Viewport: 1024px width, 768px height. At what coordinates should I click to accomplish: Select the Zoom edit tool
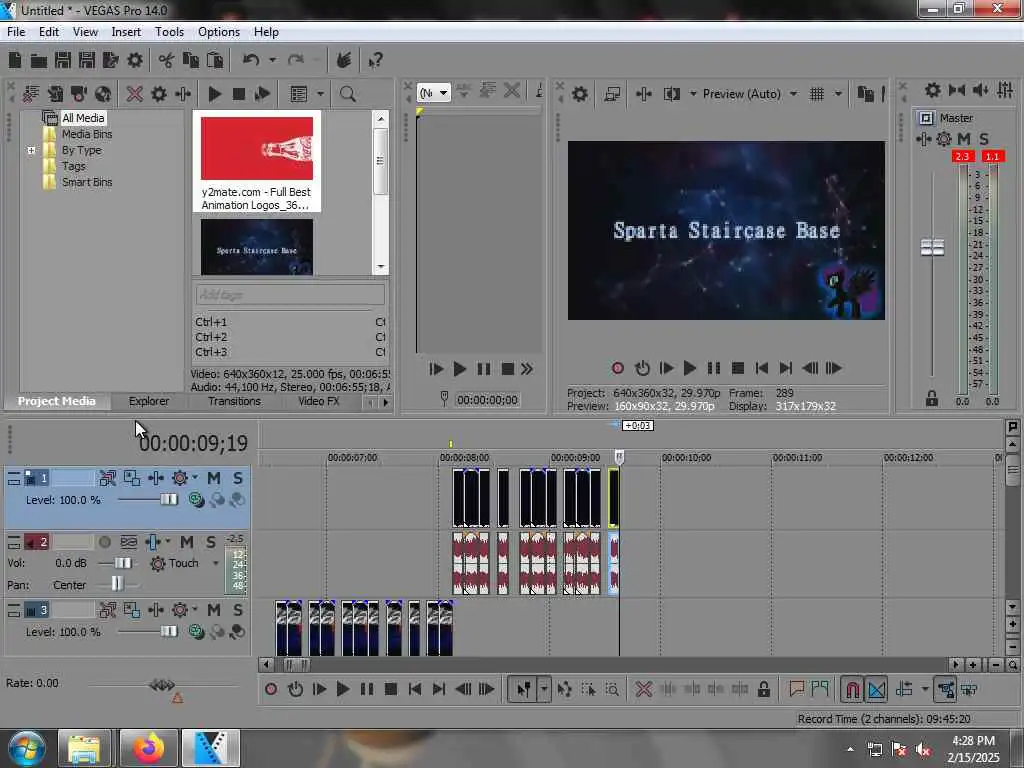[x=612, y=689]
